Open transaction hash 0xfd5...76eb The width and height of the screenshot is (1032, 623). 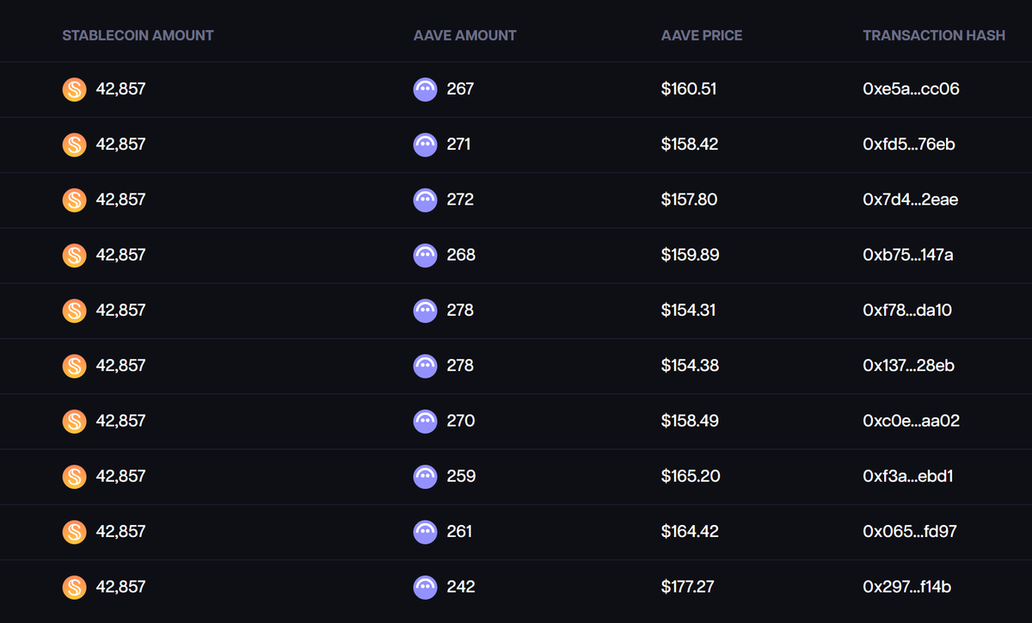[909, 144]
